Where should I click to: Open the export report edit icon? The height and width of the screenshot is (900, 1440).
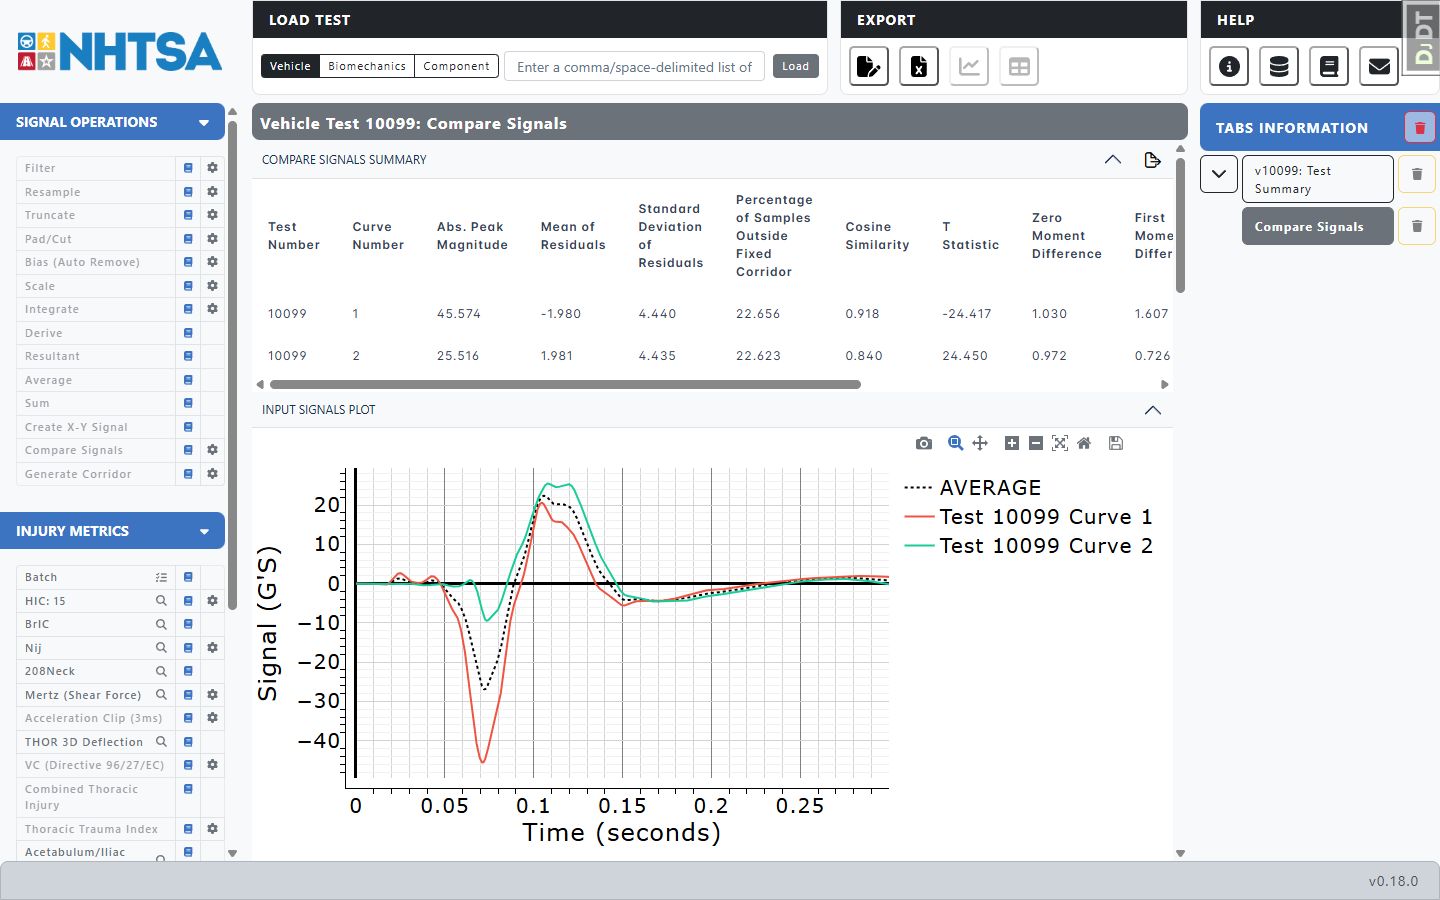tap(869, 67)
